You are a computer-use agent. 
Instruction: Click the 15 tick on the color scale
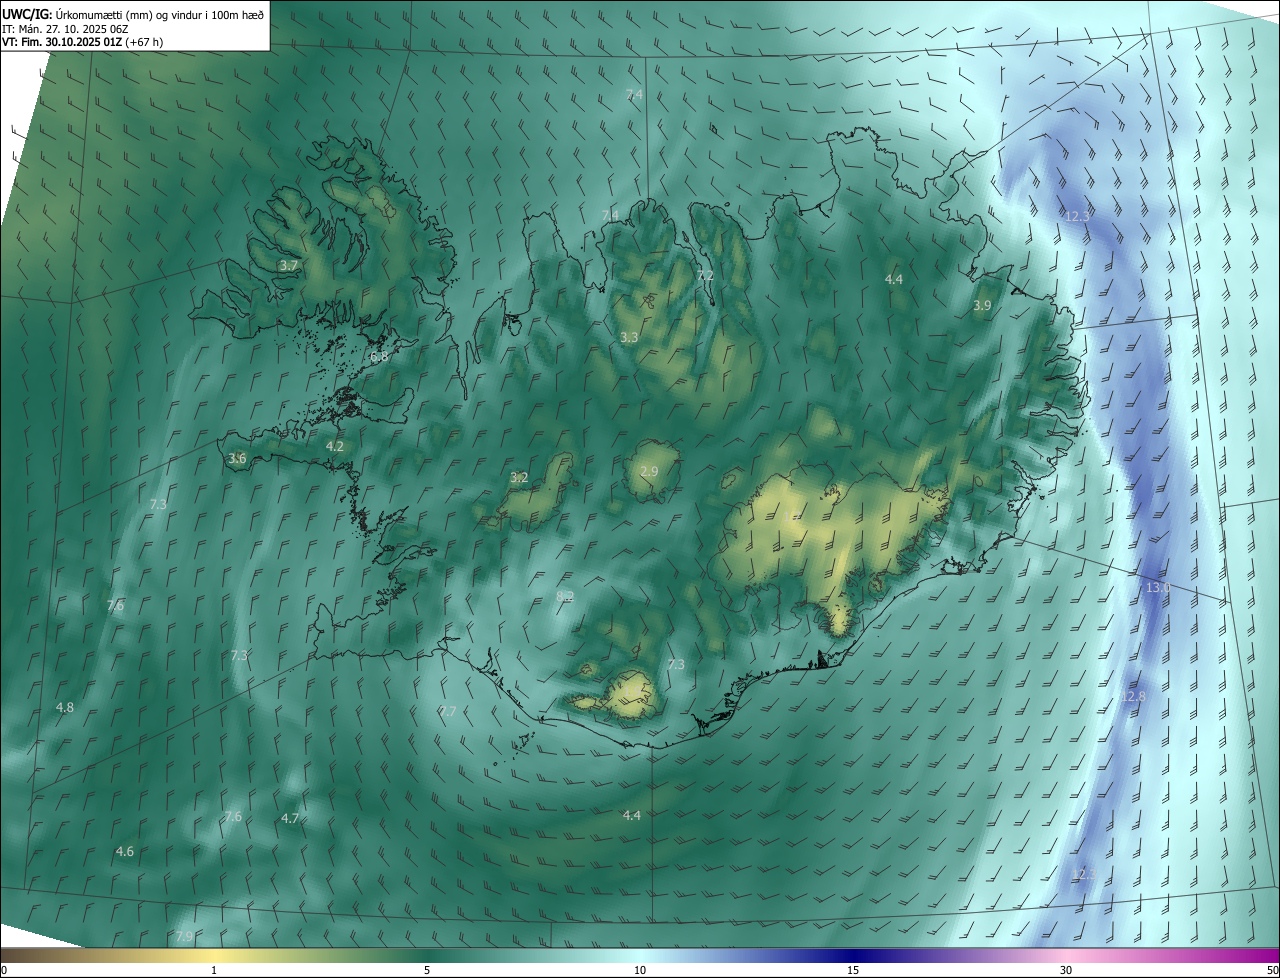click(x=853, y=970)
